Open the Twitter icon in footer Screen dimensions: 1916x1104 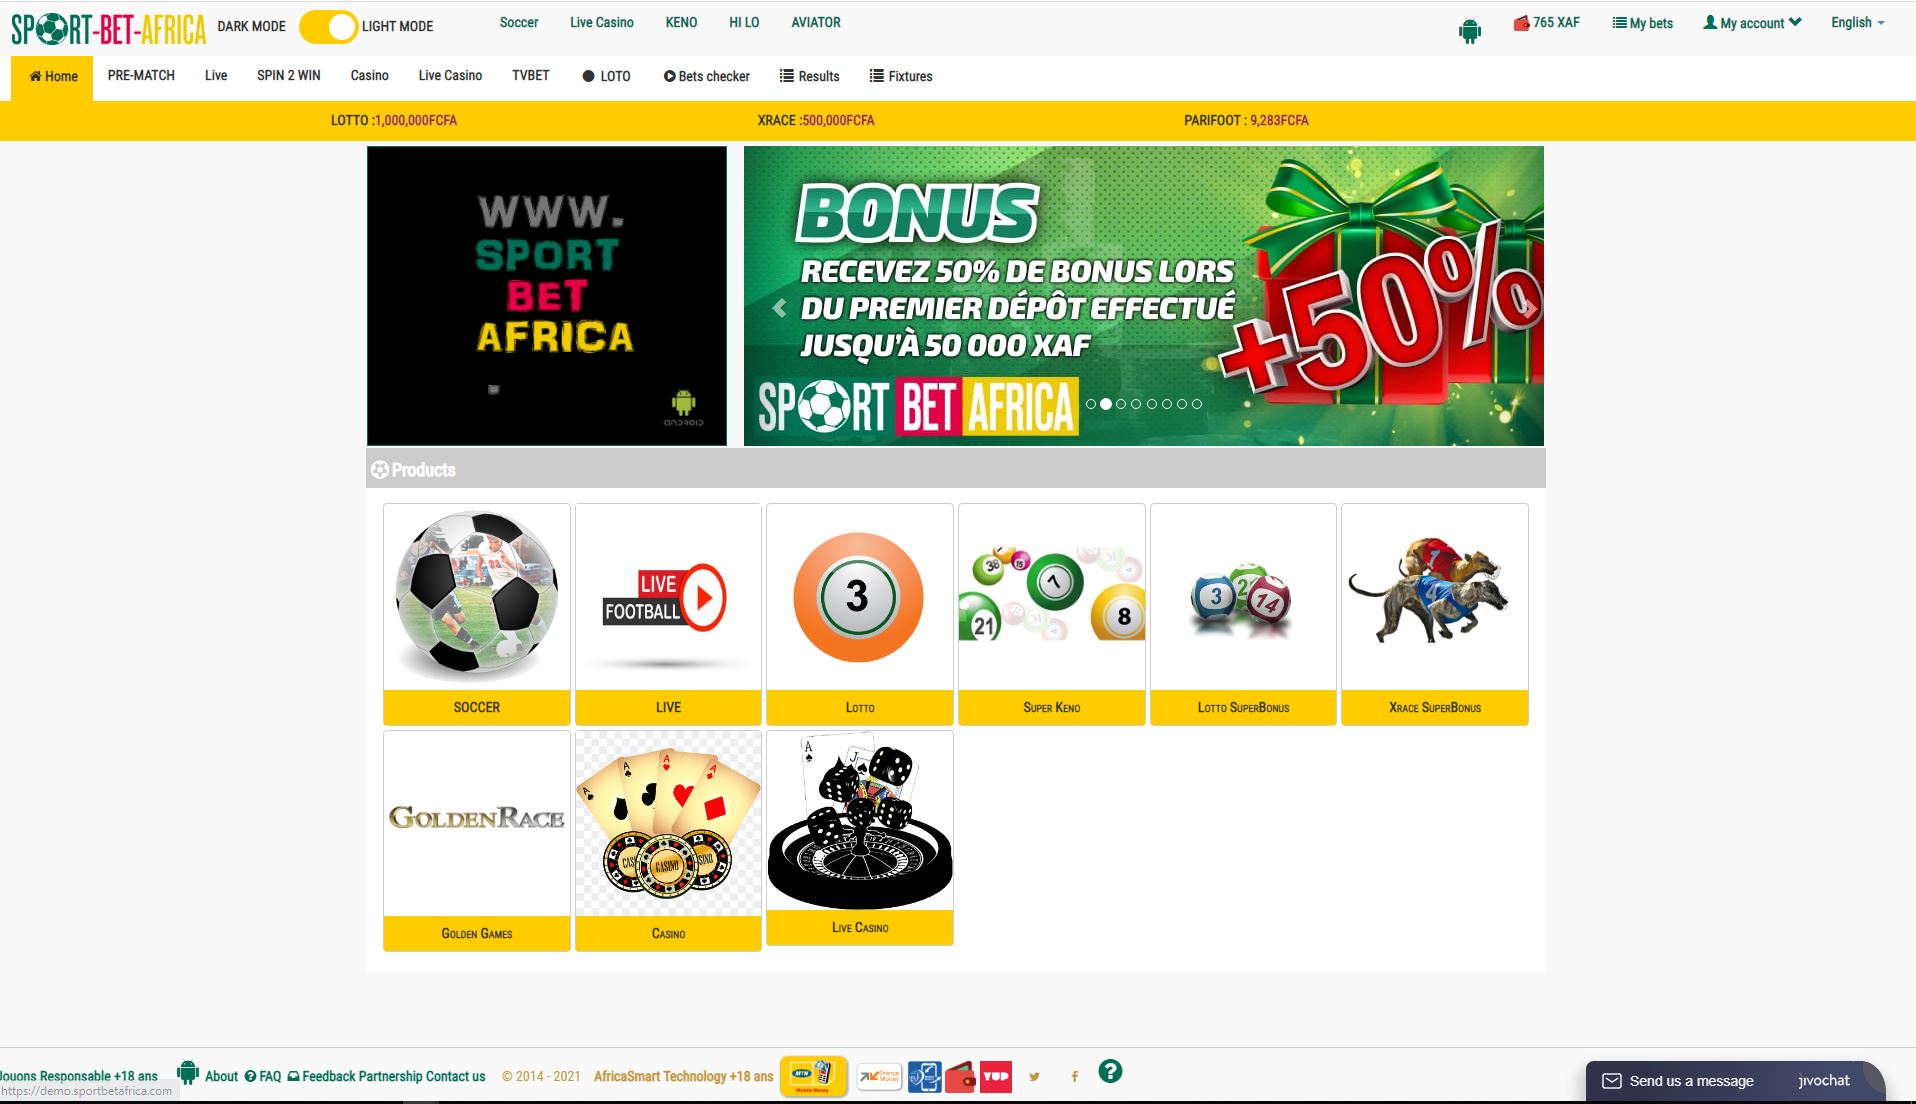[1034, 1077]
